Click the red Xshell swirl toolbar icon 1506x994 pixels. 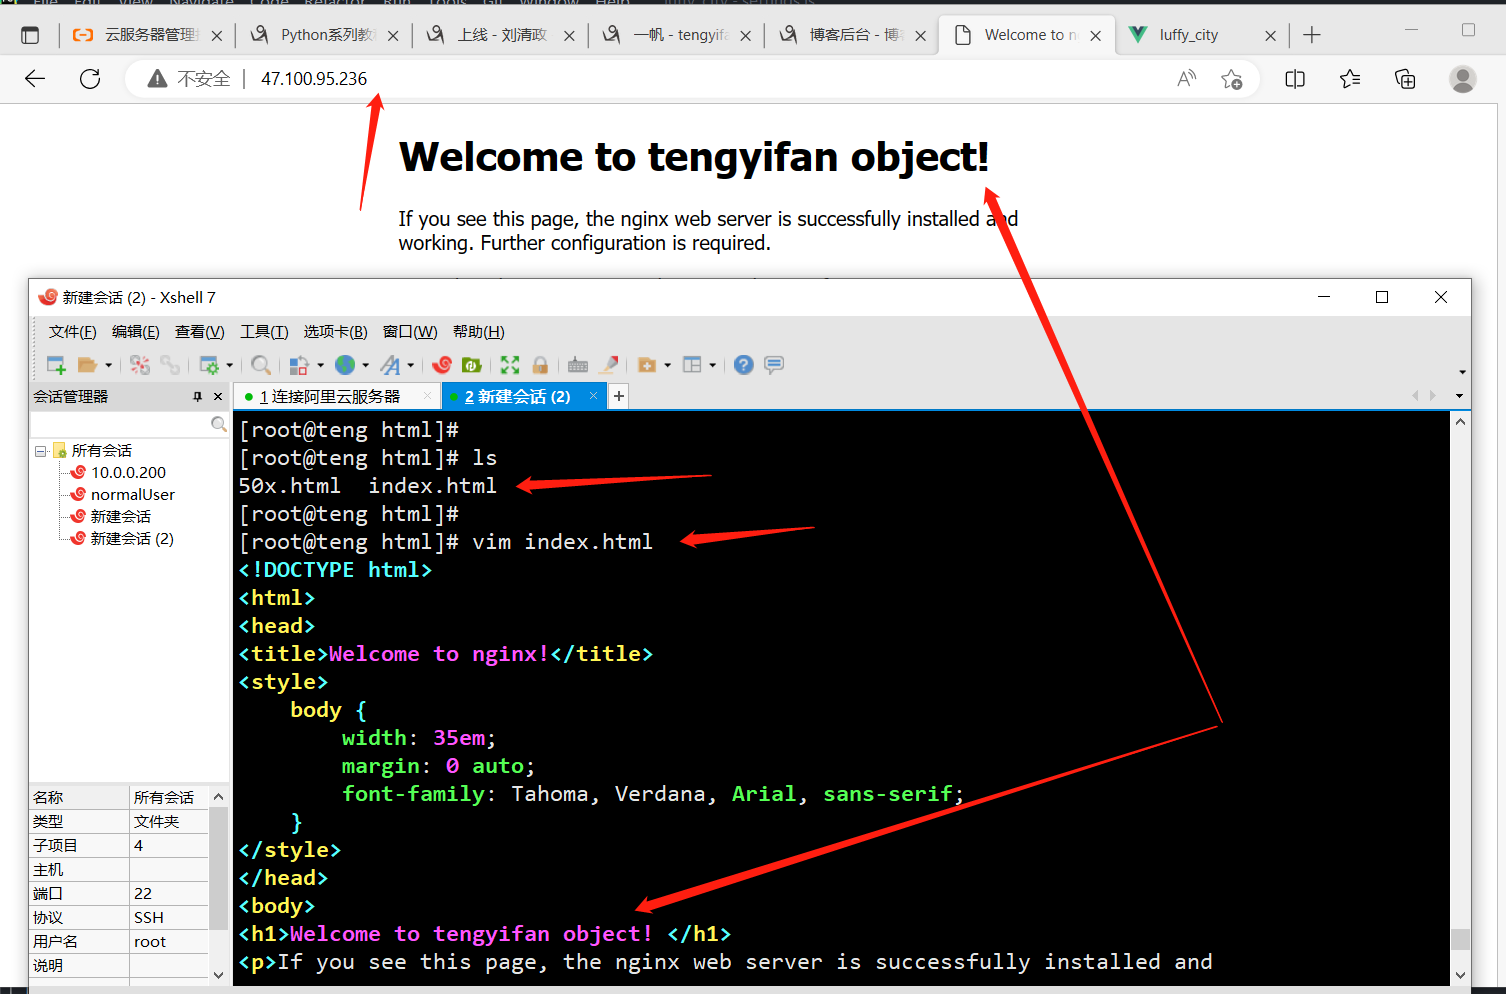tap(442, 365)
